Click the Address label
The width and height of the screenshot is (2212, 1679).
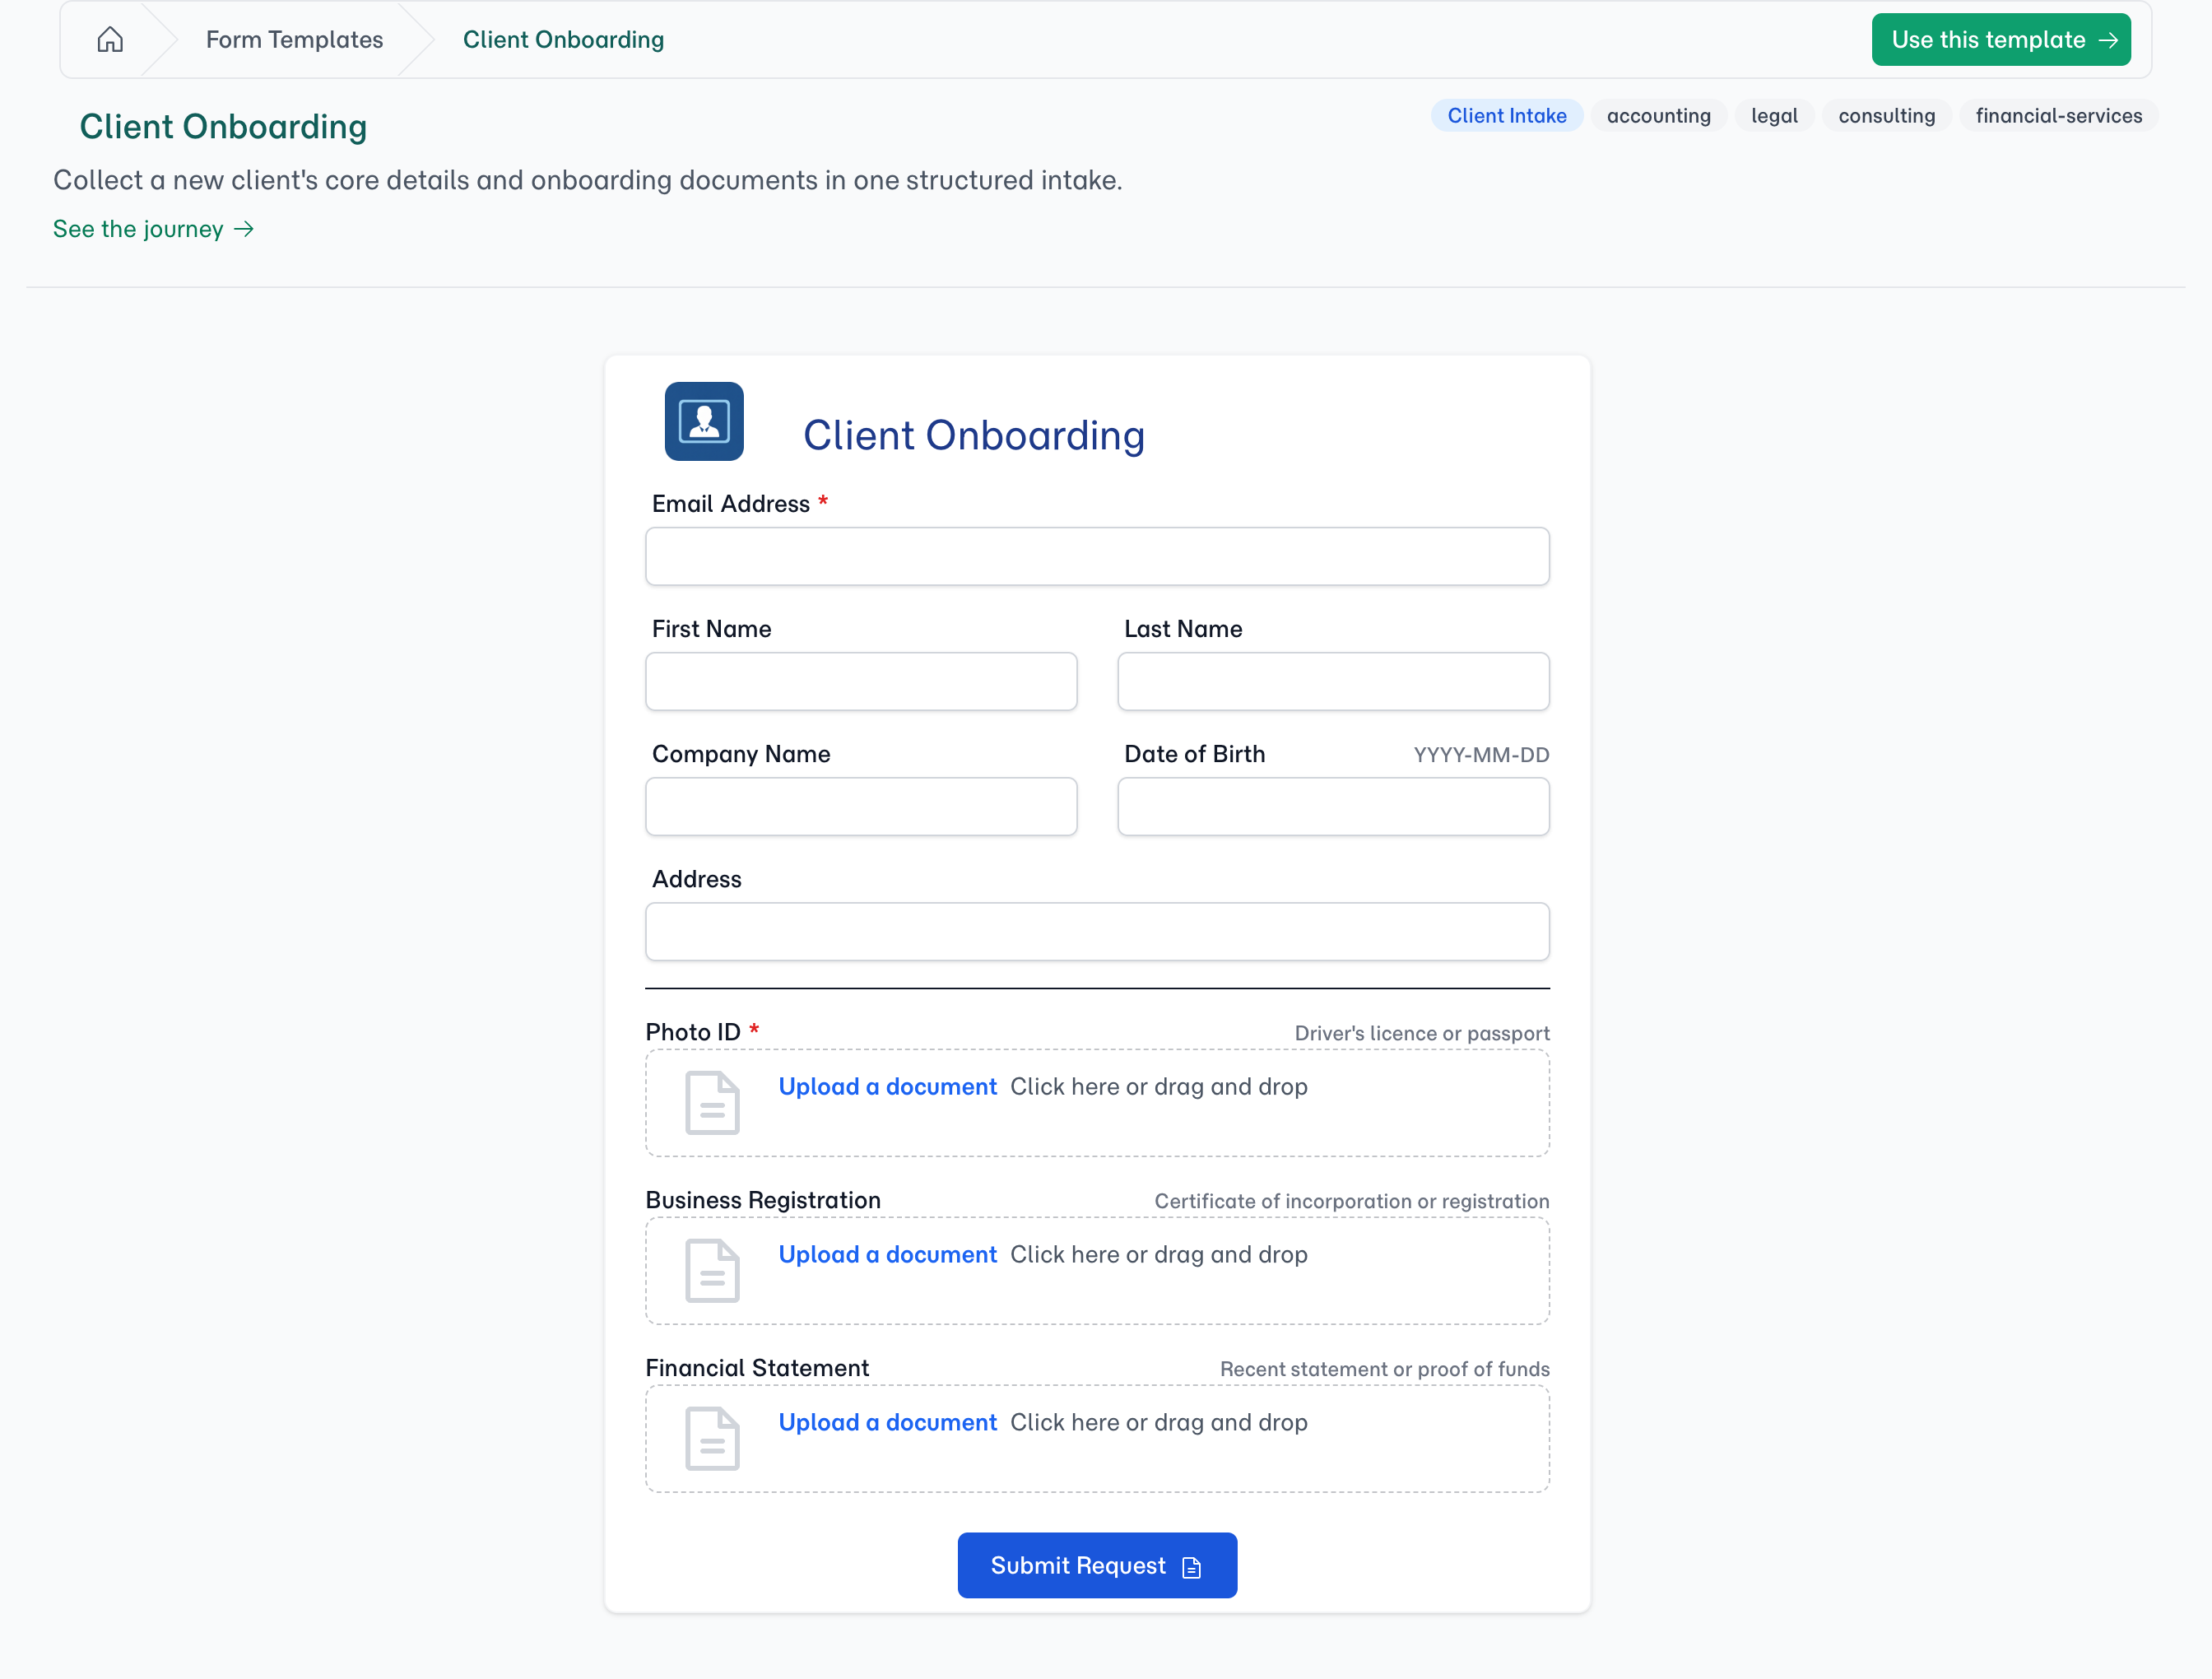tap(697, 879)
